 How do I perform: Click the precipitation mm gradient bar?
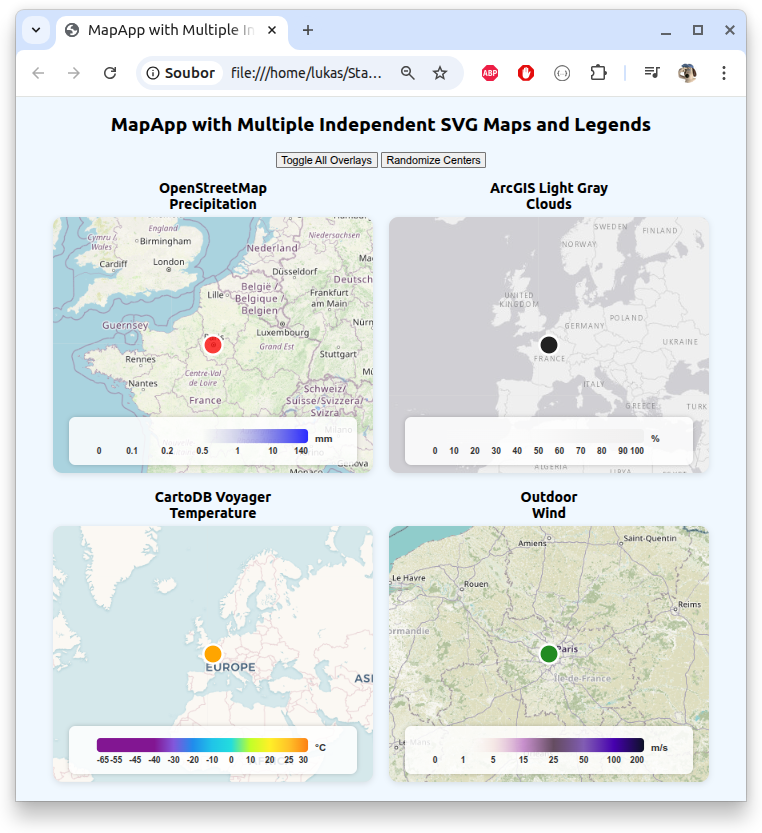[202, 436]
